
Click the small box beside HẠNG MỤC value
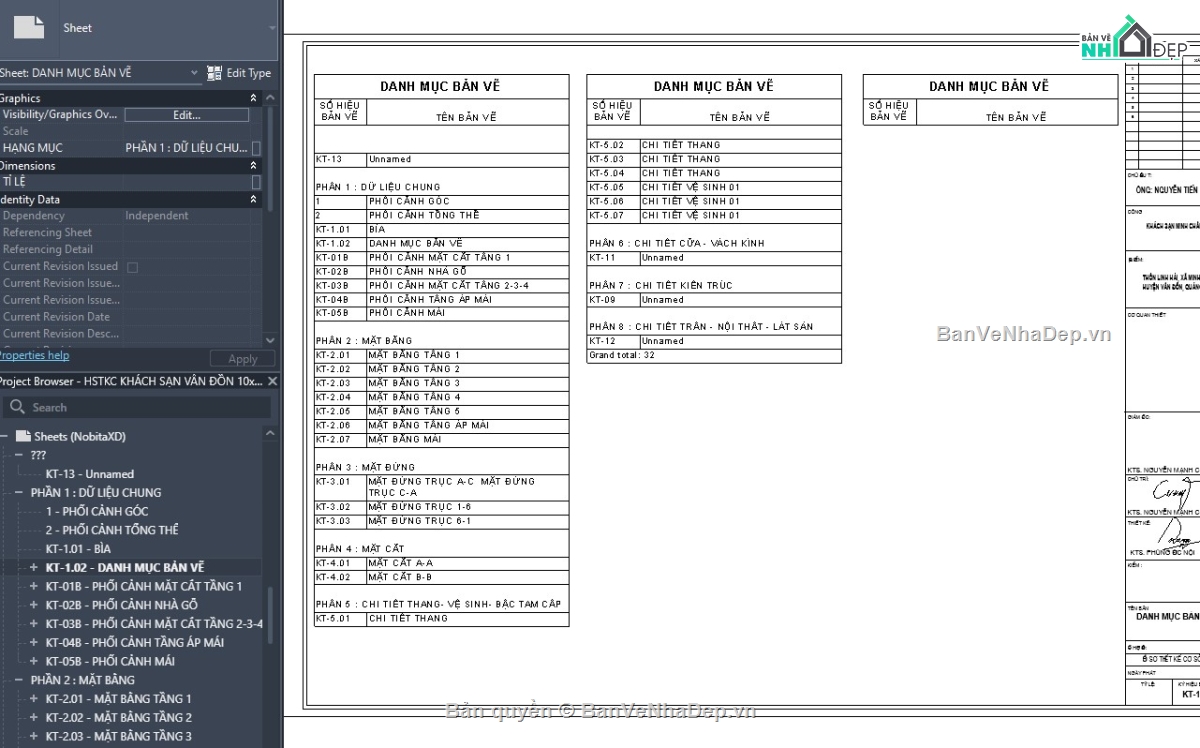point(256,148)
